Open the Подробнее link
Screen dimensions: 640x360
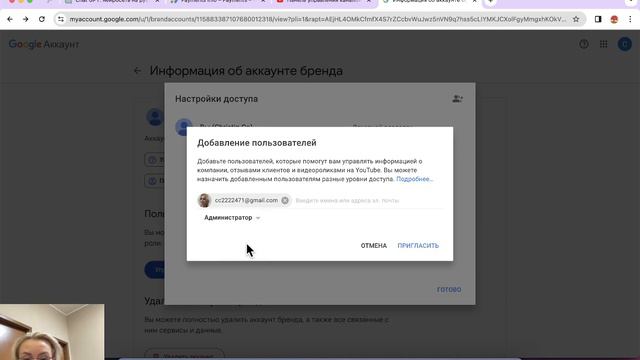tap(415, 179)
